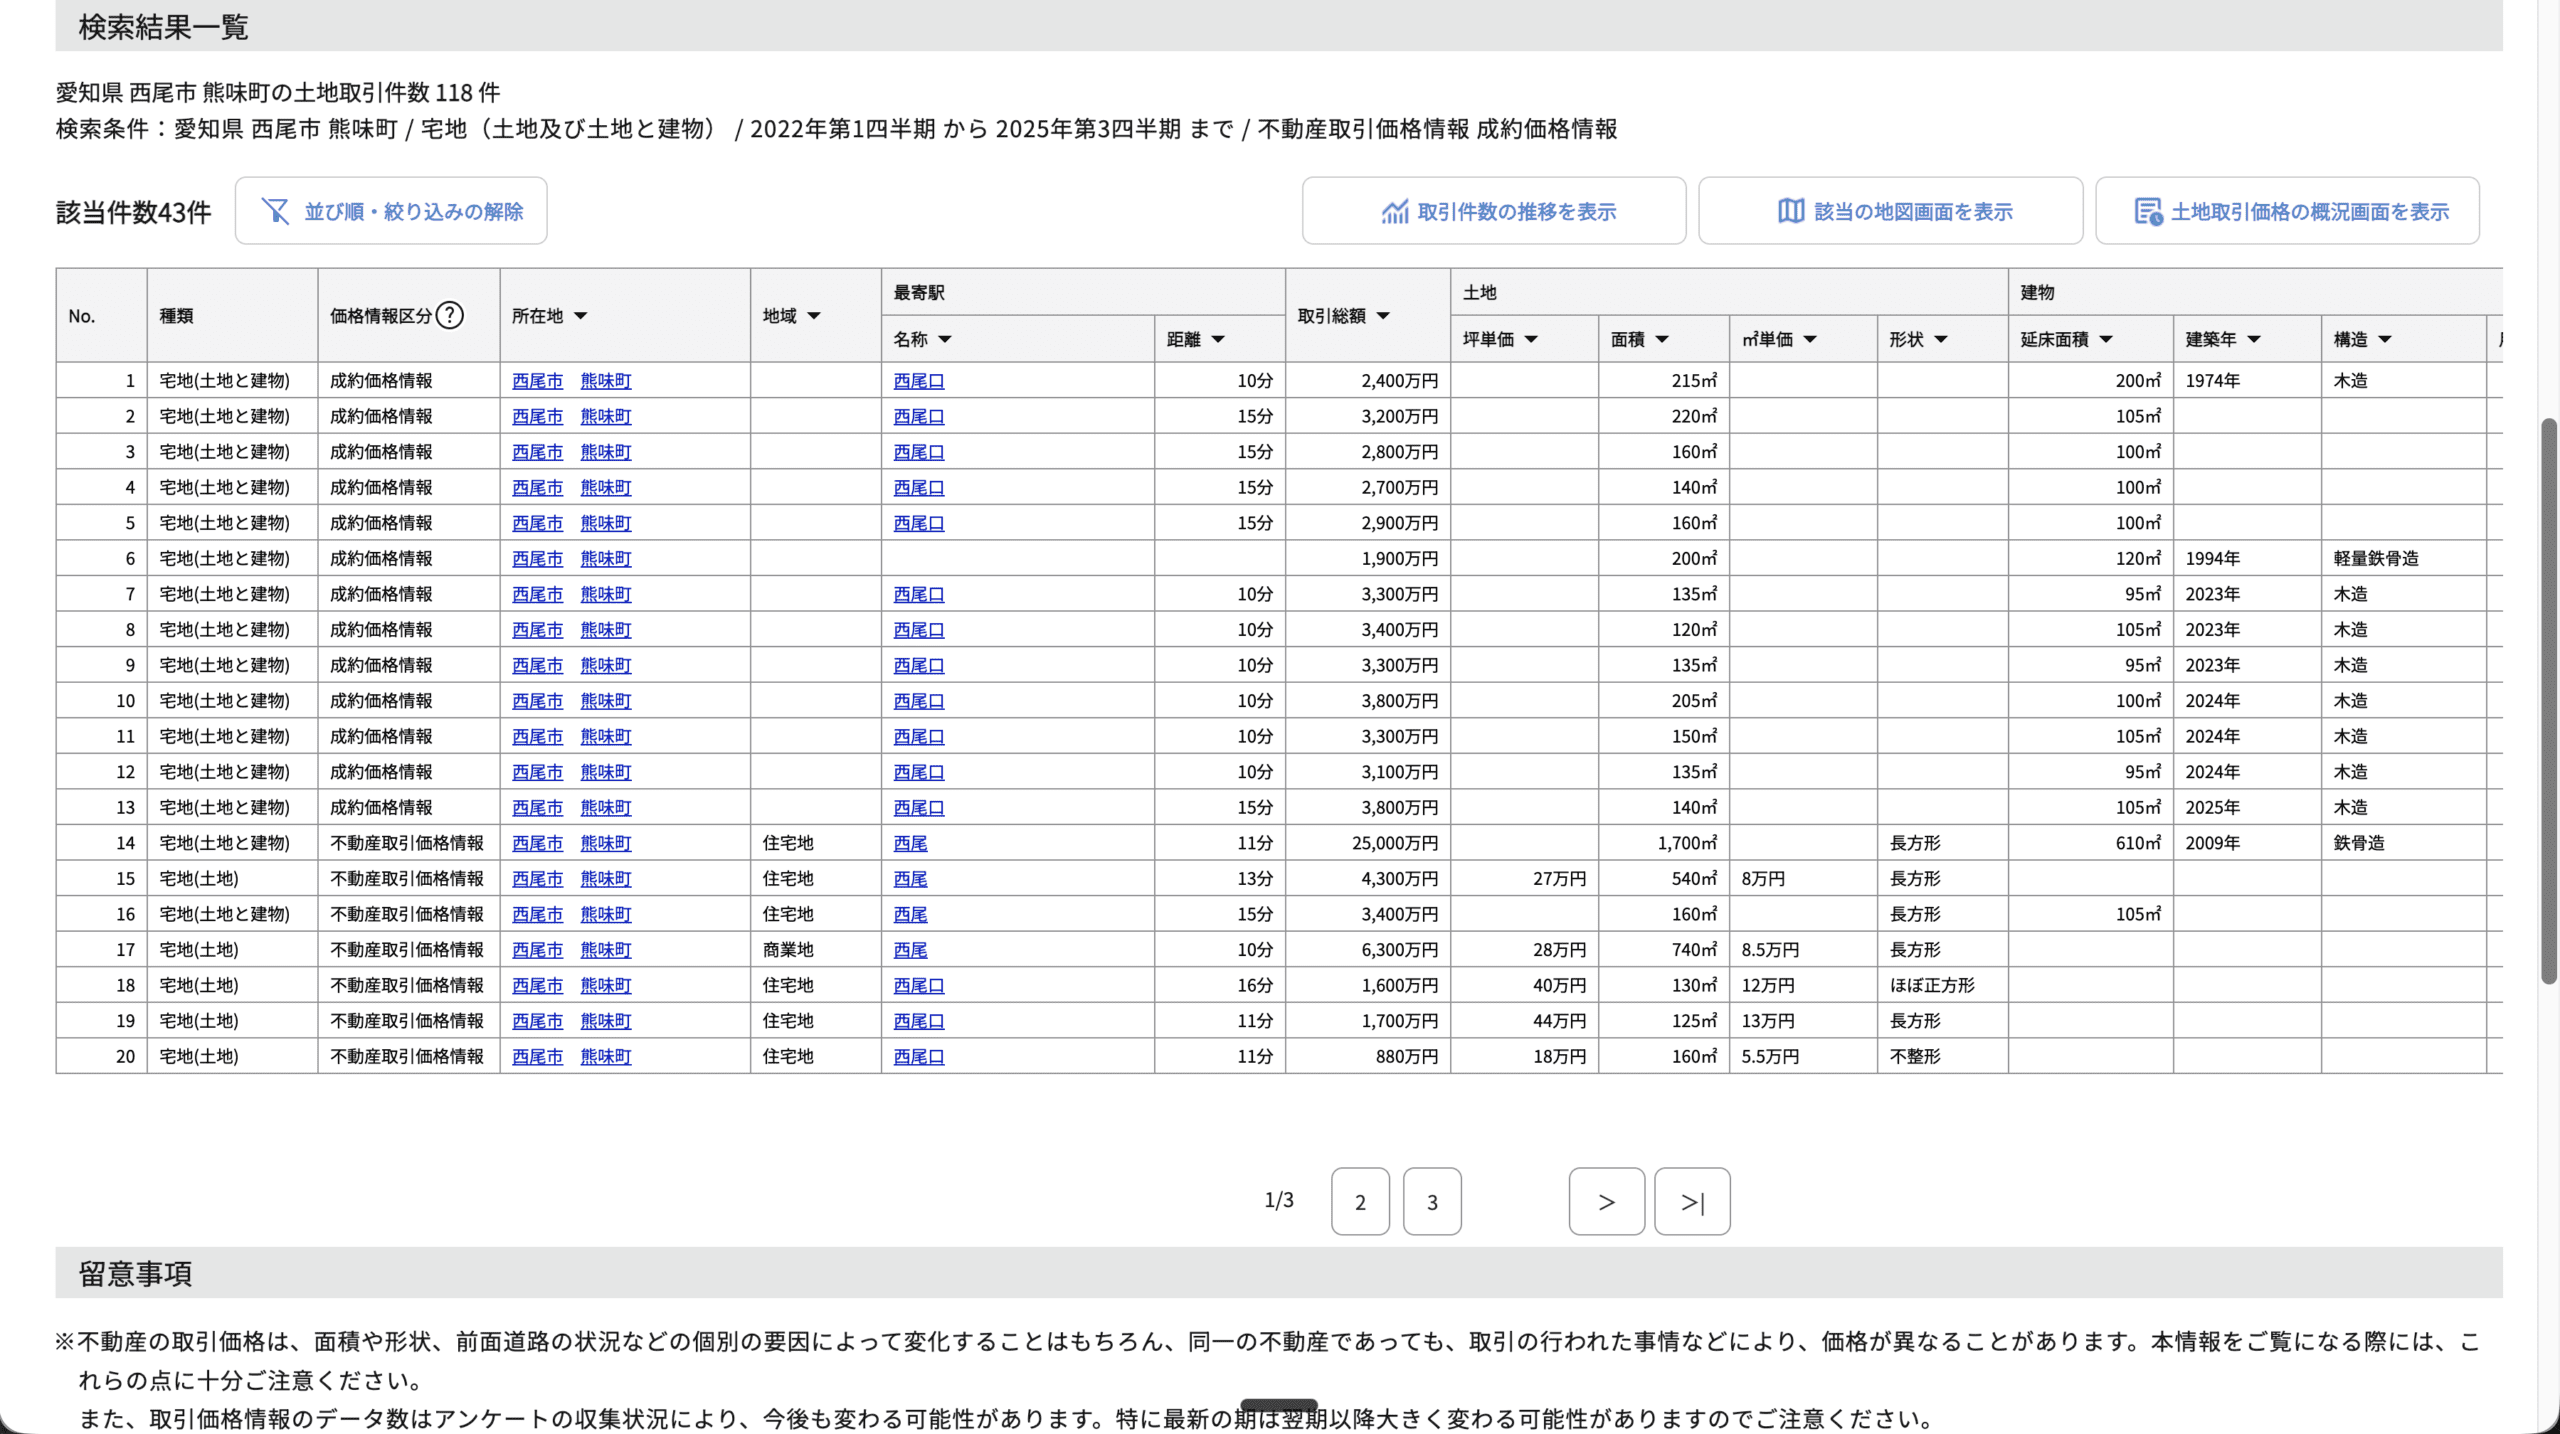Open the 取引総額 sort dropdown arrow
This screenshot has width=2560, height=1434.
click(1383, 316)
